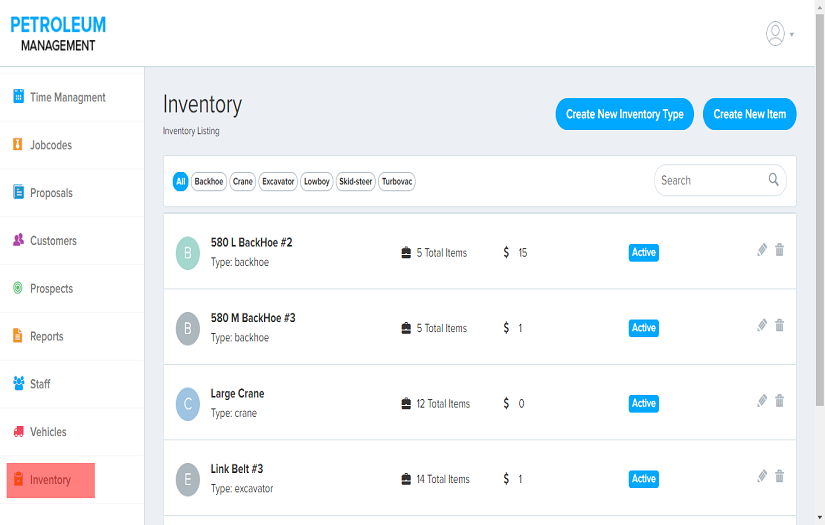Image resolution: width=825 pixels, height=525 pixels.
Task: Click the Prospects target icon
Action: click(18, 288)
